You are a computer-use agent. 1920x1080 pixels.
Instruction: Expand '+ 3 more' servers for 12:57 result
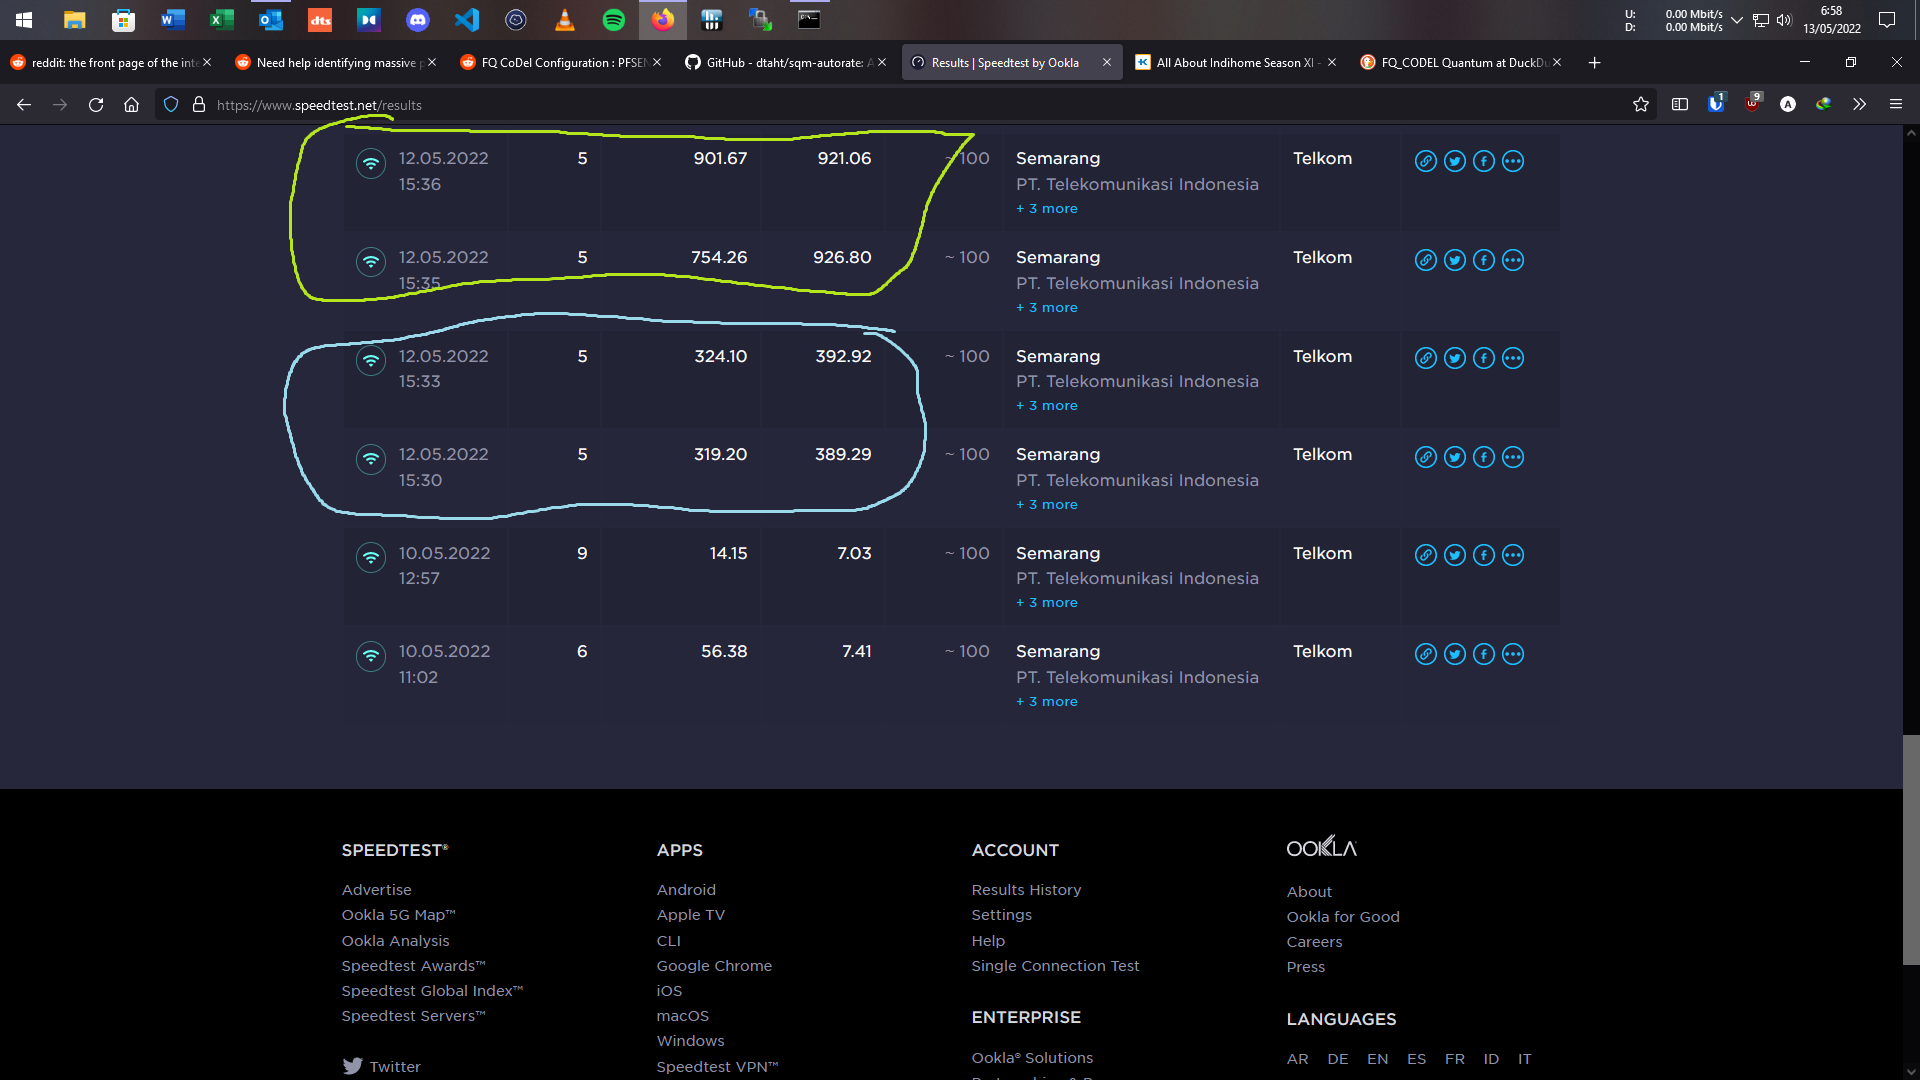[1047, 603]
